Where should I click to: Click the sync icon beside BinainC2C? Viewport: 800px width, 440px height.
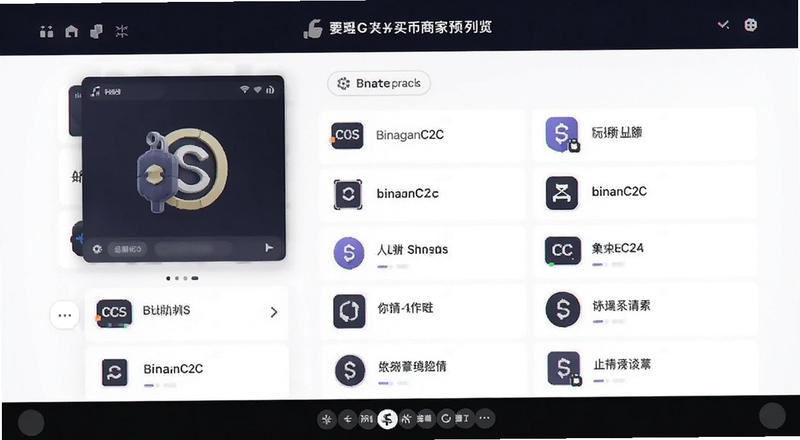pos(115,372)
